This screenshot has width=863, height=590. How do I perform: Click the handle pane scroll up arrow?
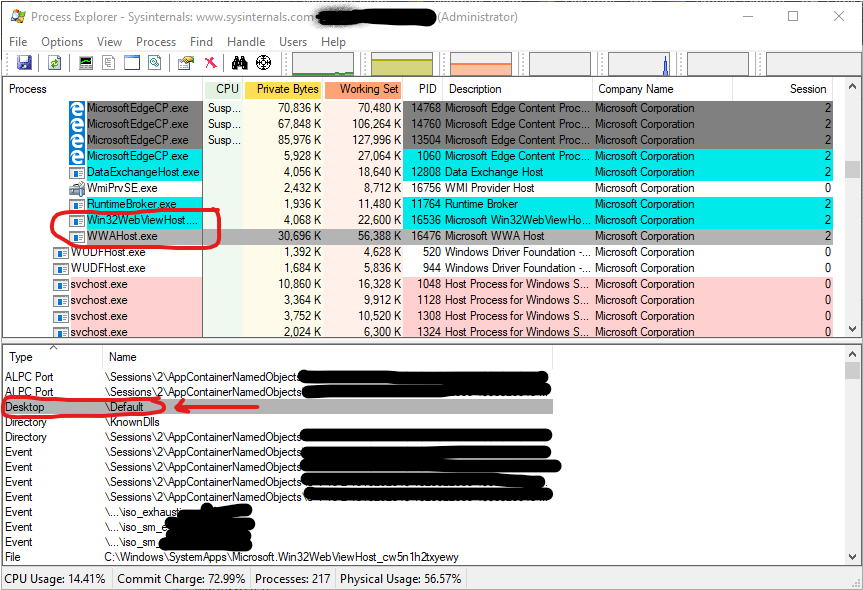coord(852,354)
